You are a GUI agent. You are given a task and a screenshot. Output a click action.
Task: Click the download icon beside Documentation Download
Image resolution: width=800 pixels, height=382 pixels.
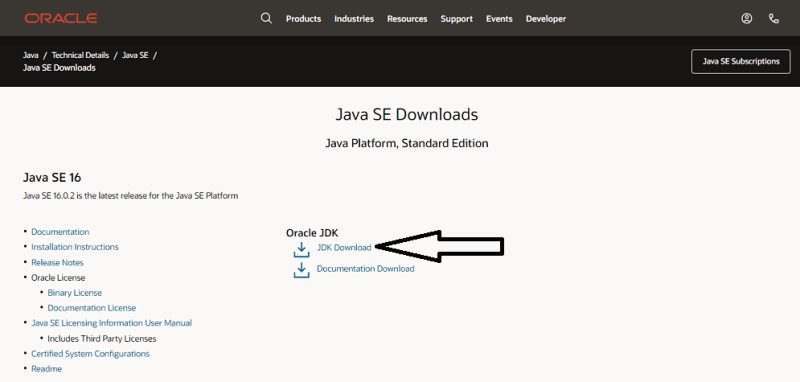[302, 270]
